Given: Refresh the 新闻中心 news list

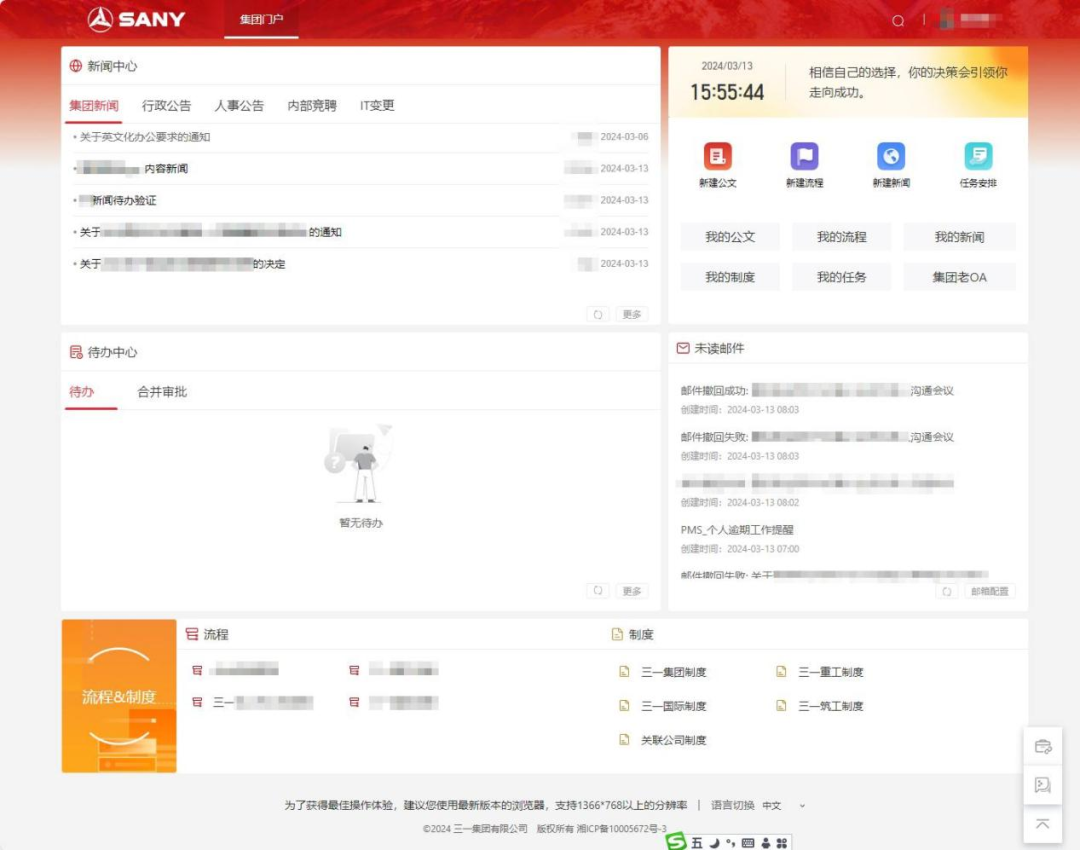Looking at the screenshot, I should tap(598, 314).
